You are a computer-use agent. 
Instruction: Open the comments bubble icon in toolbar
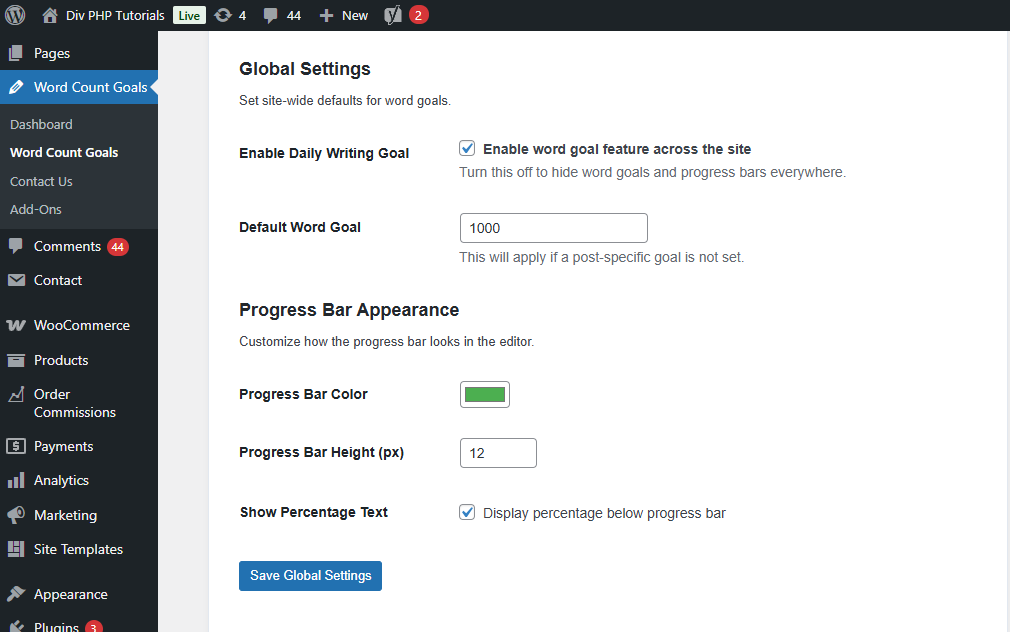[270, 15]
